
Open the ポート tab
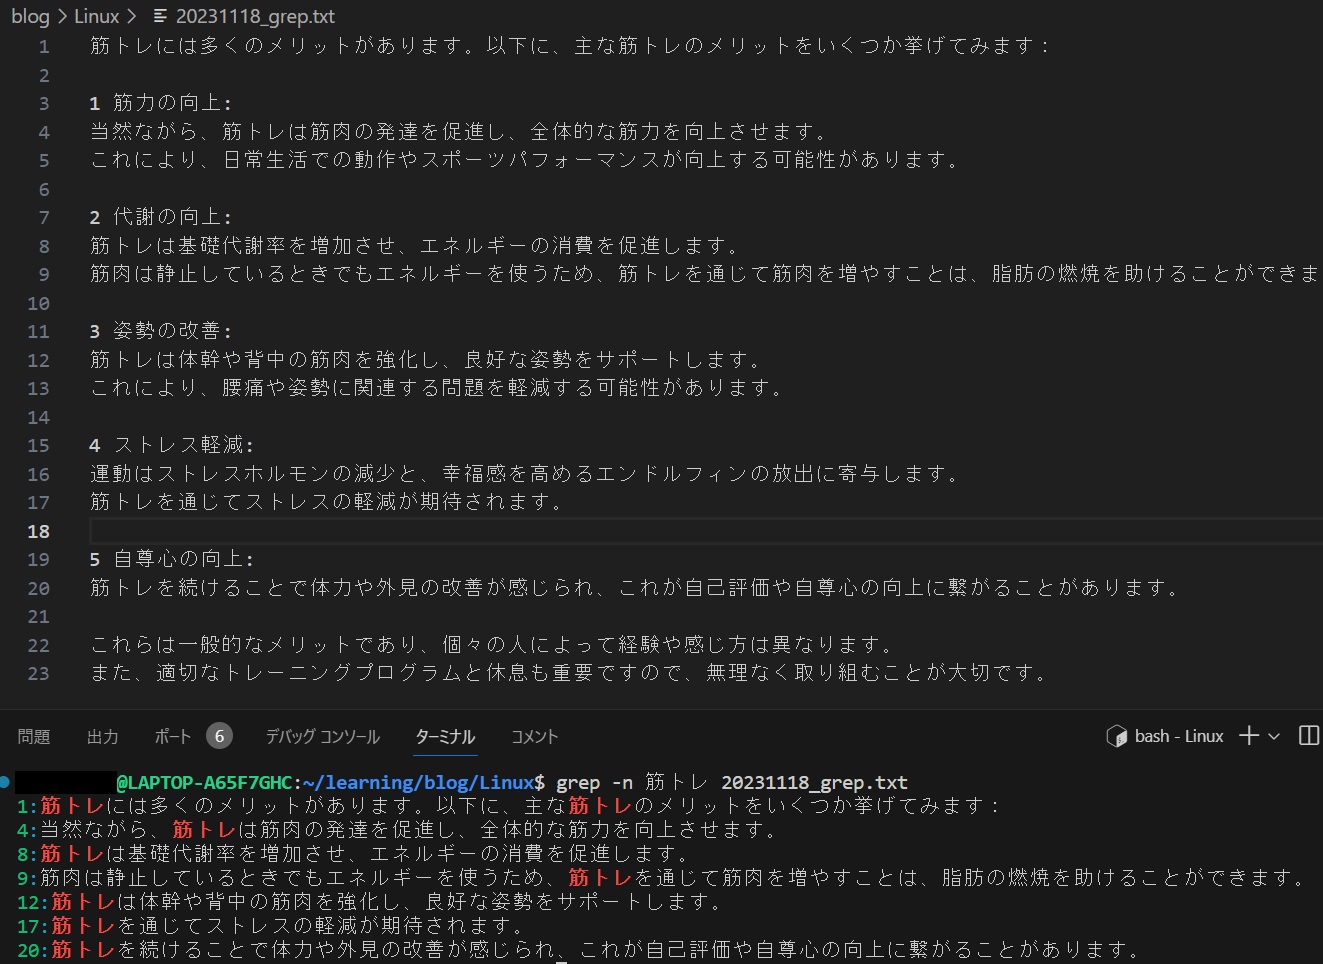(x=173, y=736)
